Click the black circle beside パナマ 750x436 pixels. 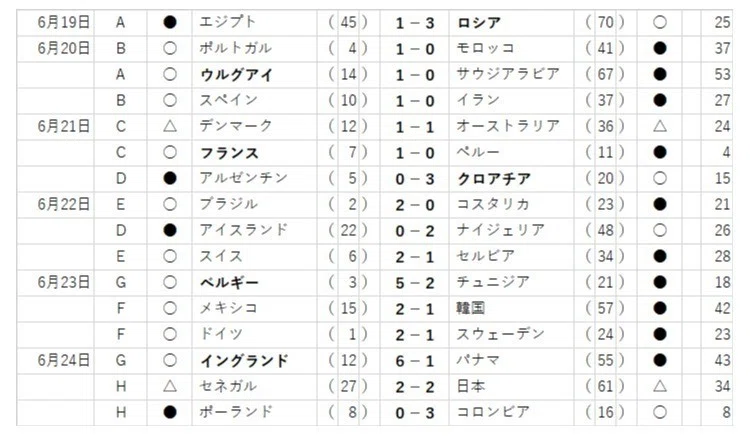660,360
